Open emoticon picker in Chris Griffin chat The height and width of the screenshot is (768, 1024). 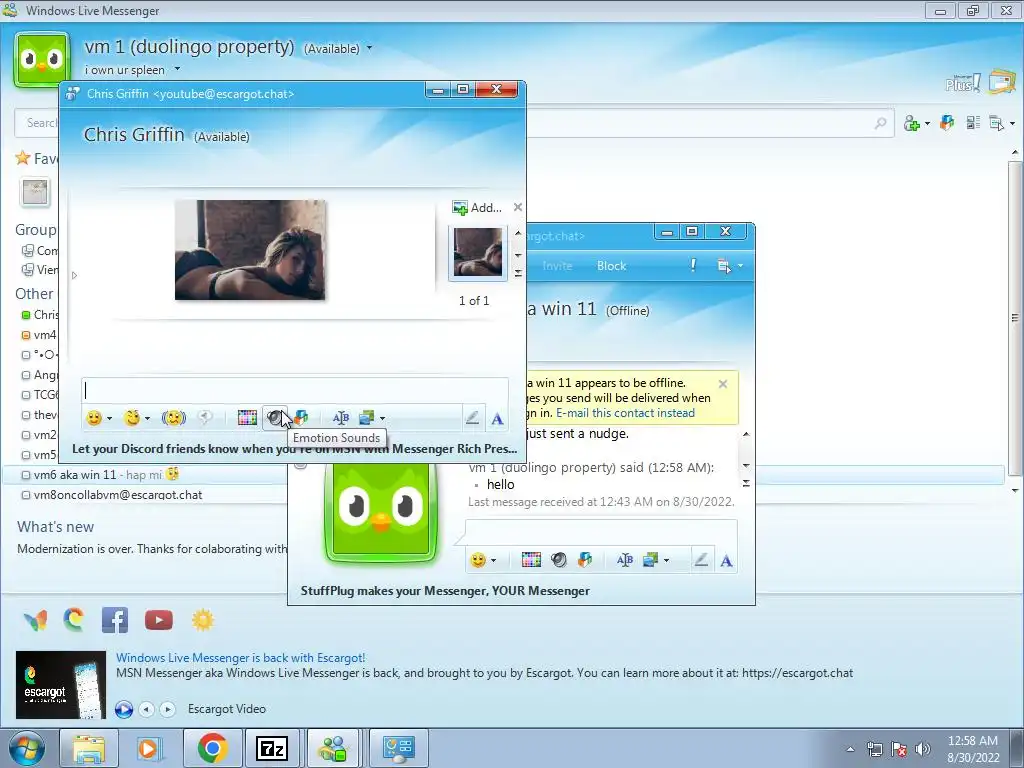[94, 418]
